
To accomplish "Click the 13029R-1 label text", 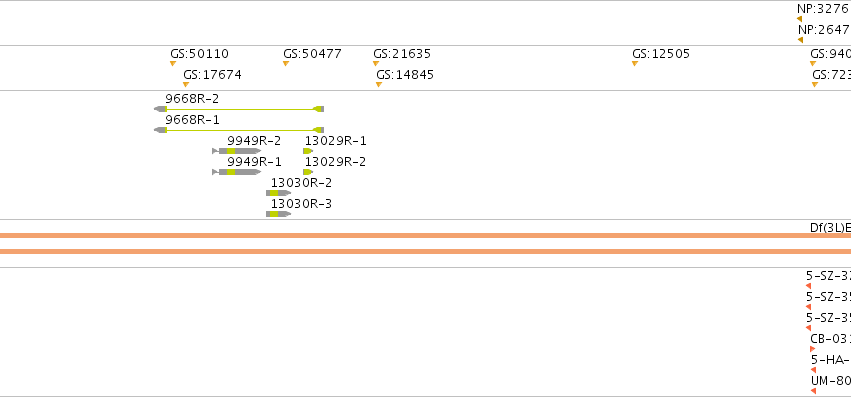I will [335, 141].
